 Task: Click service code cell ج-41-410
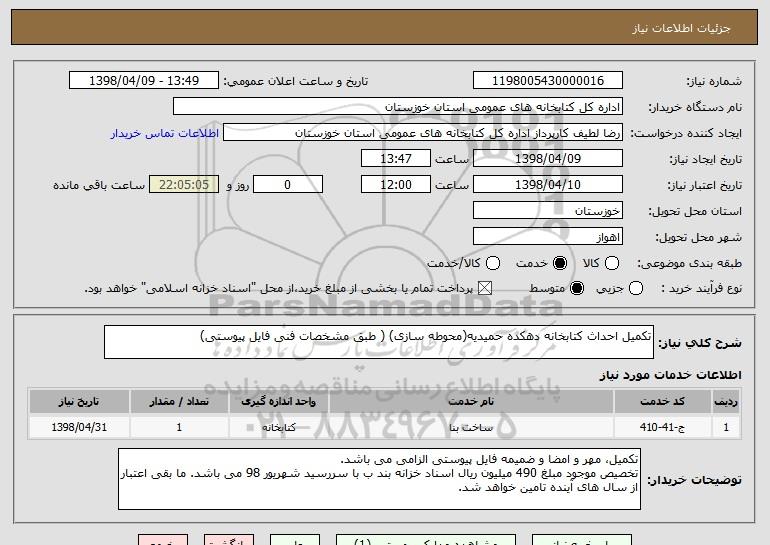point(662,427)
